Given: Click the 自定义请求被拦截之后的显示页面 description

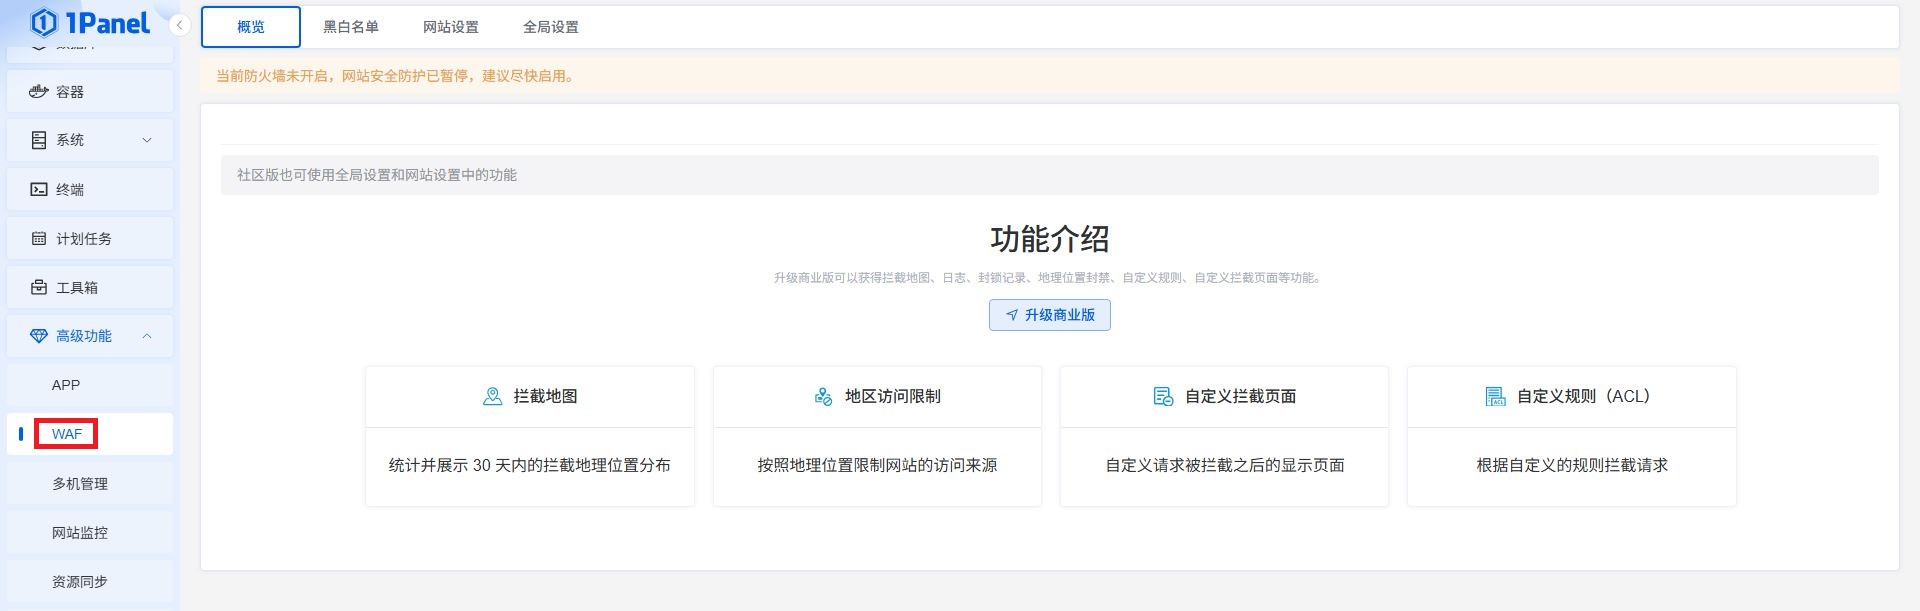Looking at the screenshot, I should click(1225, 465).
